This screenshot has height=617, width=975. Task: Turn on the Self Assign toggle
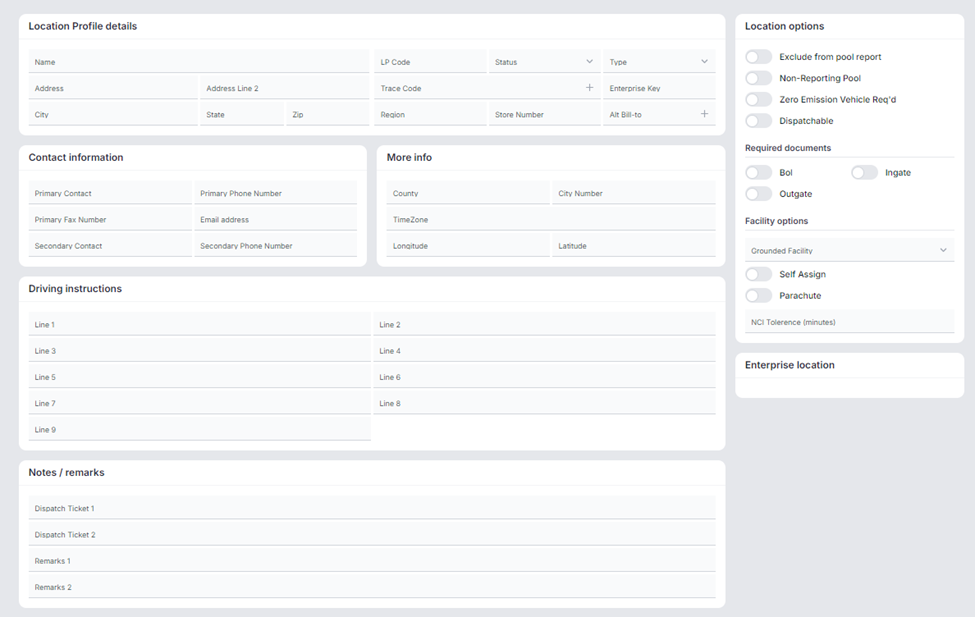coord(759,274)
